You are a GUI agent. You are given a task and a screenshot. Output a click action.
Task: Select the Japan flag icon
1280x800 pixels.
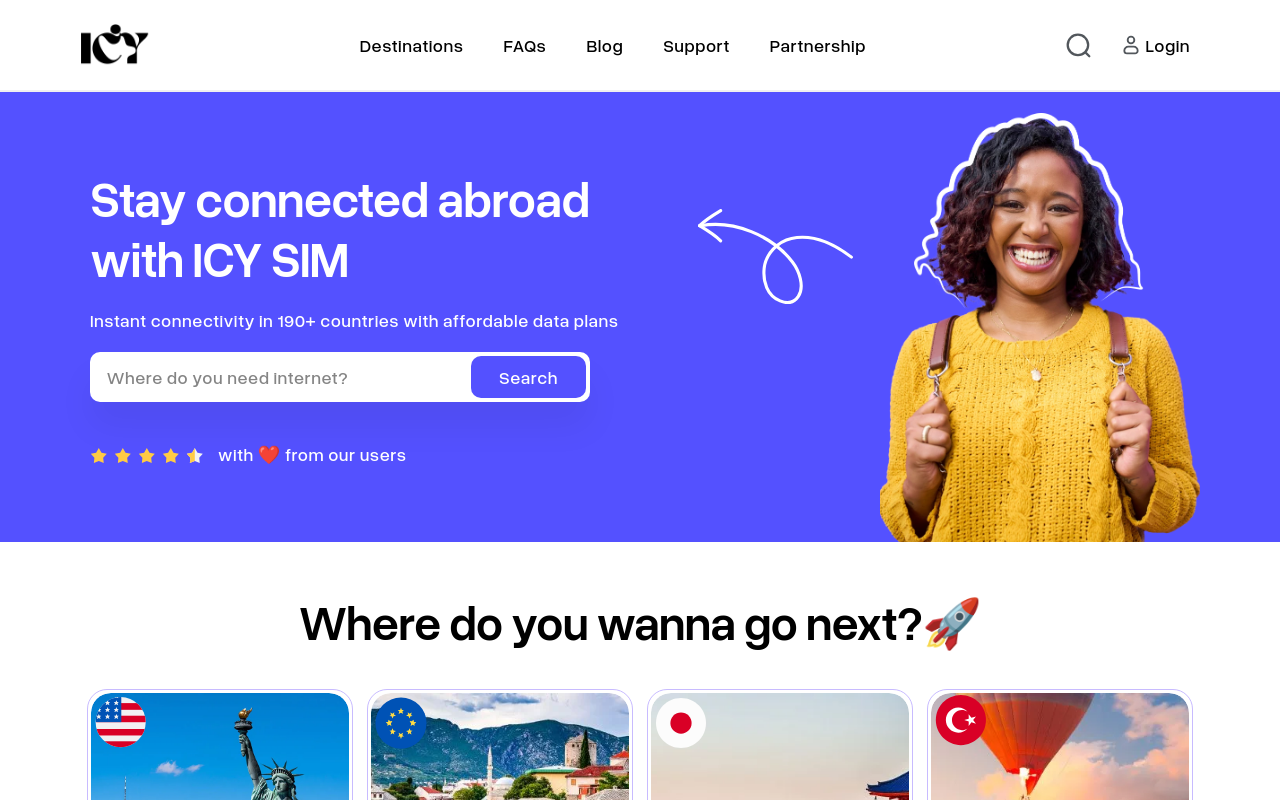(x=681, y=722)
